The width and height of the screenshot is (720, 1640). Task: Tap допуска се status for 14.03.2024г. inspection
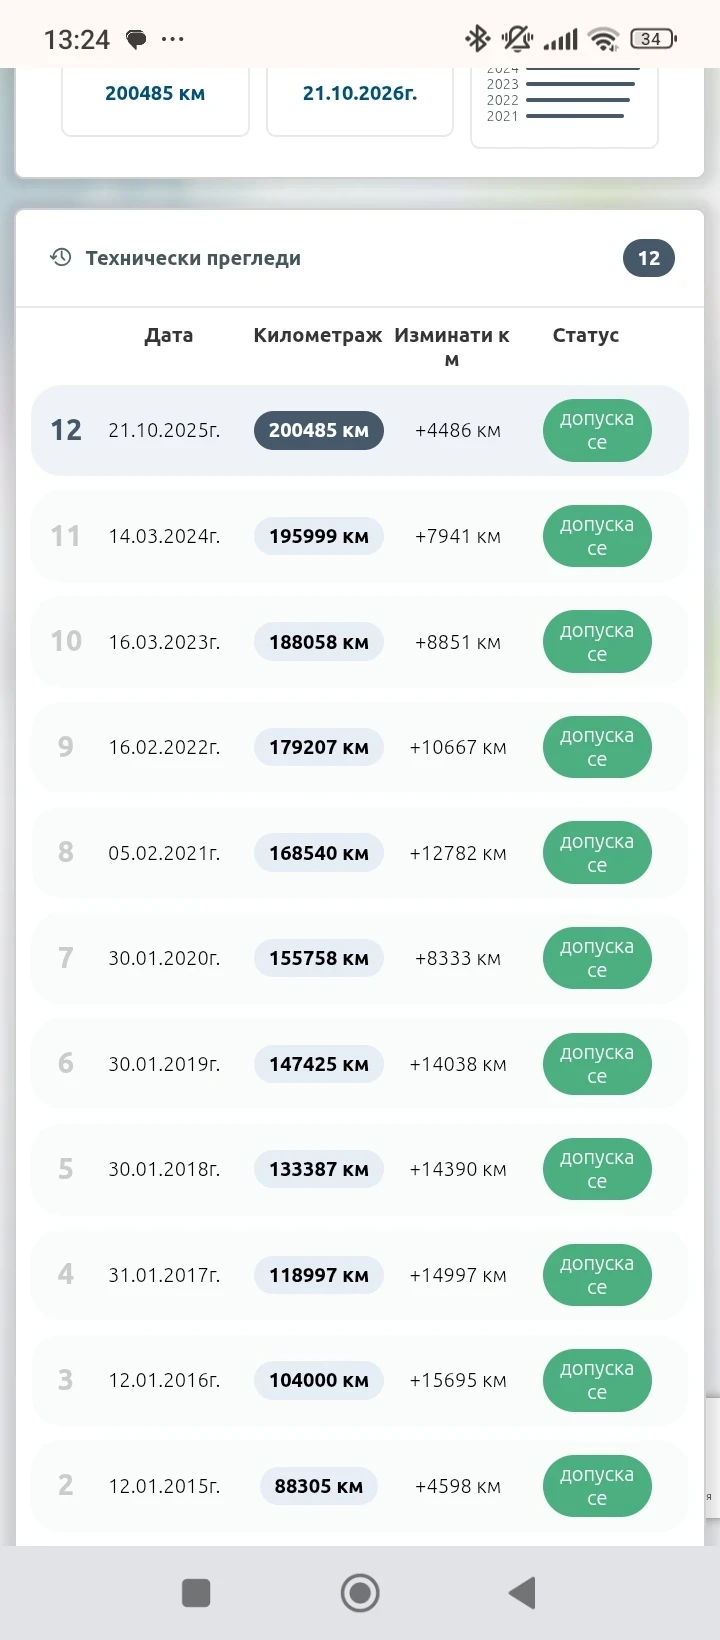[x=597, y=536]
